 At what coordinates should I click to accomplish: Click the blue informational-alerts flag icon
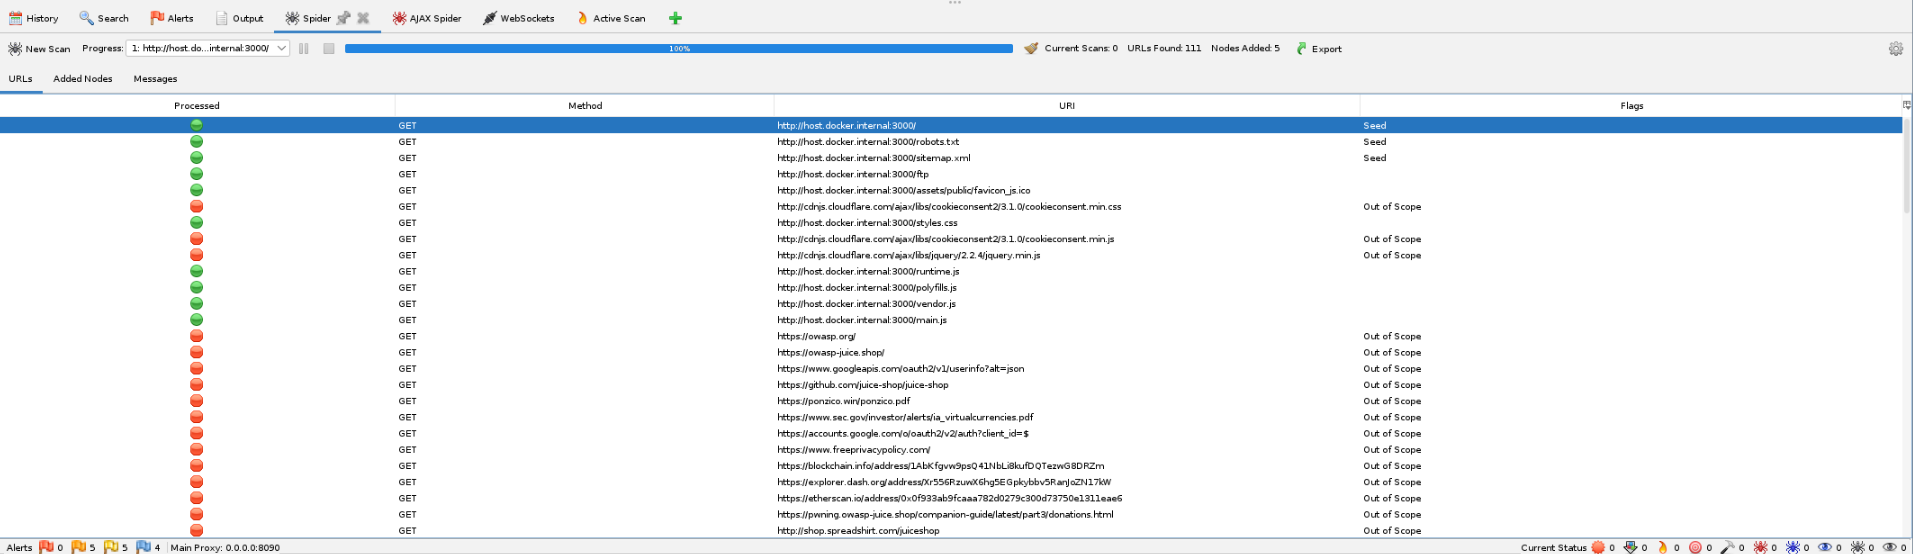143,547
